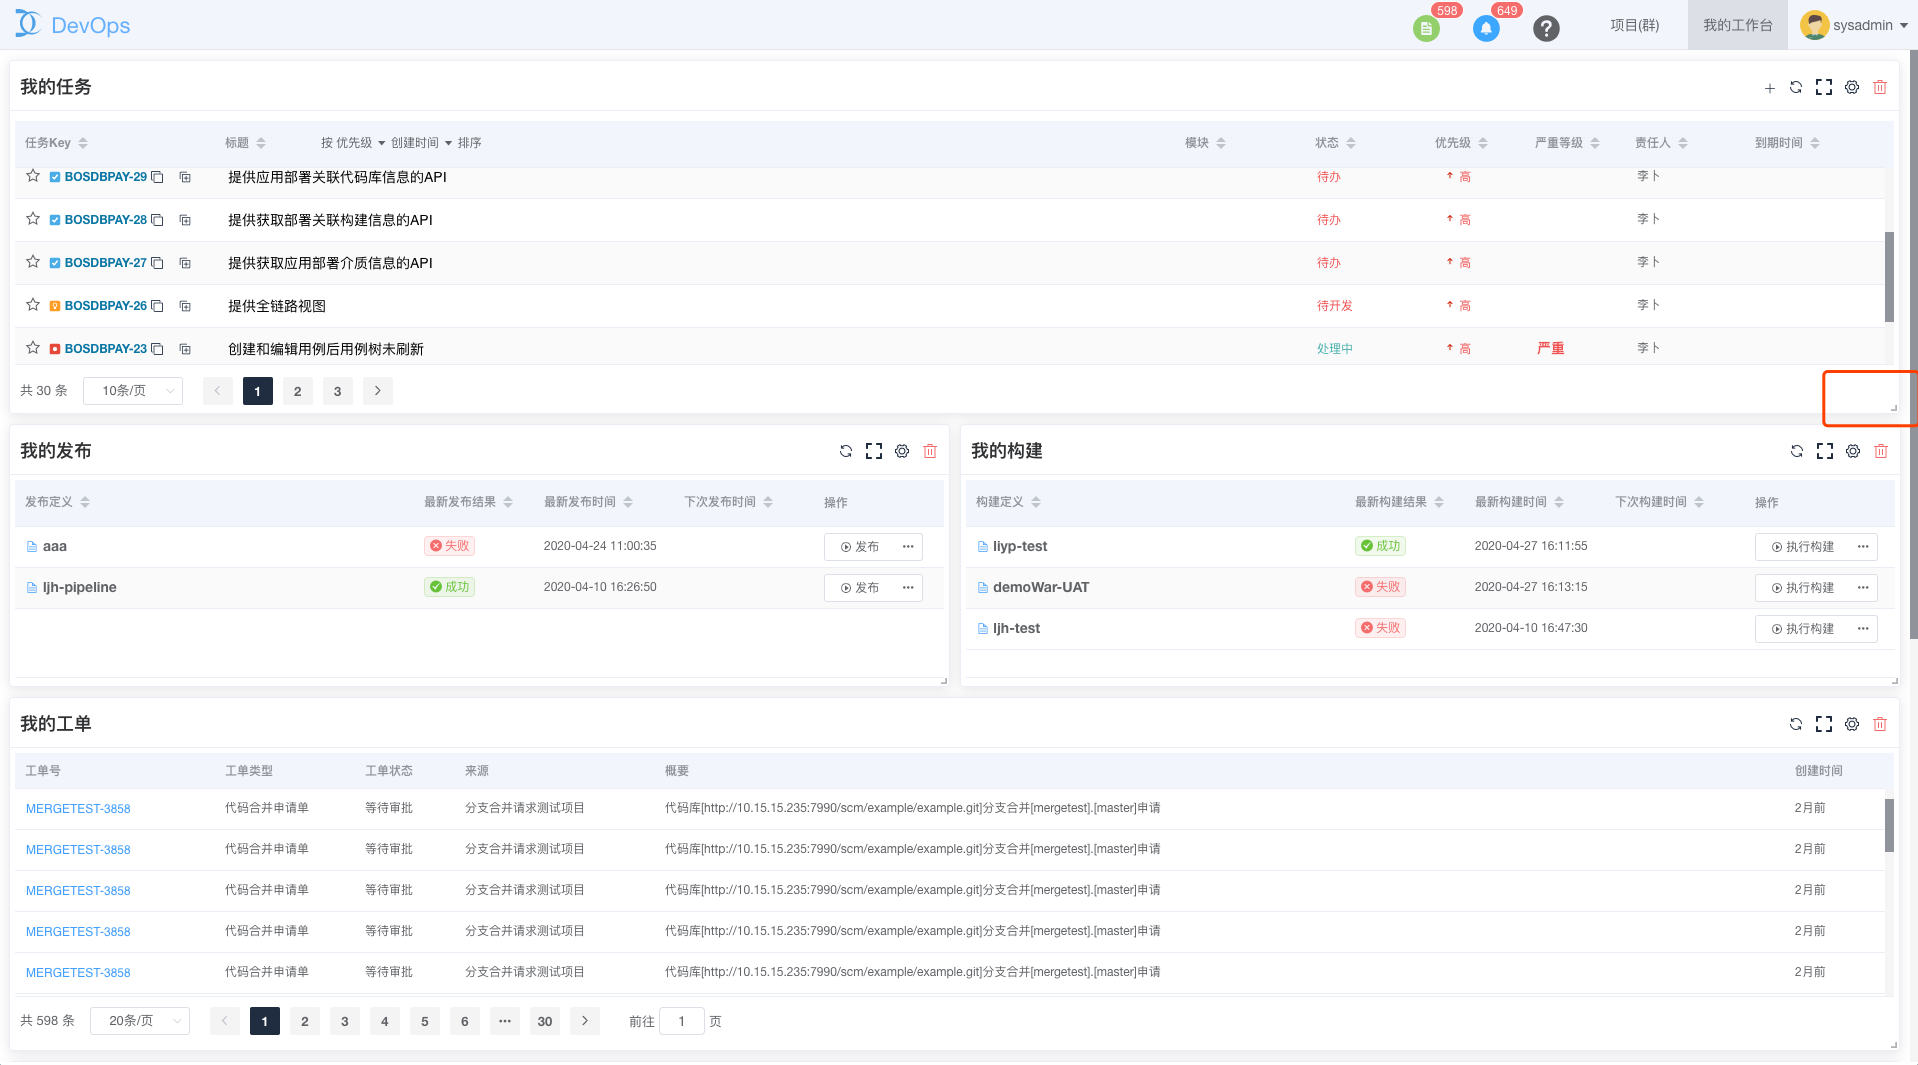The image size is (1918, 1065).
Task: Open the icon beside BOSDBPAY-28 copy icon
Action: pos(185,220)
